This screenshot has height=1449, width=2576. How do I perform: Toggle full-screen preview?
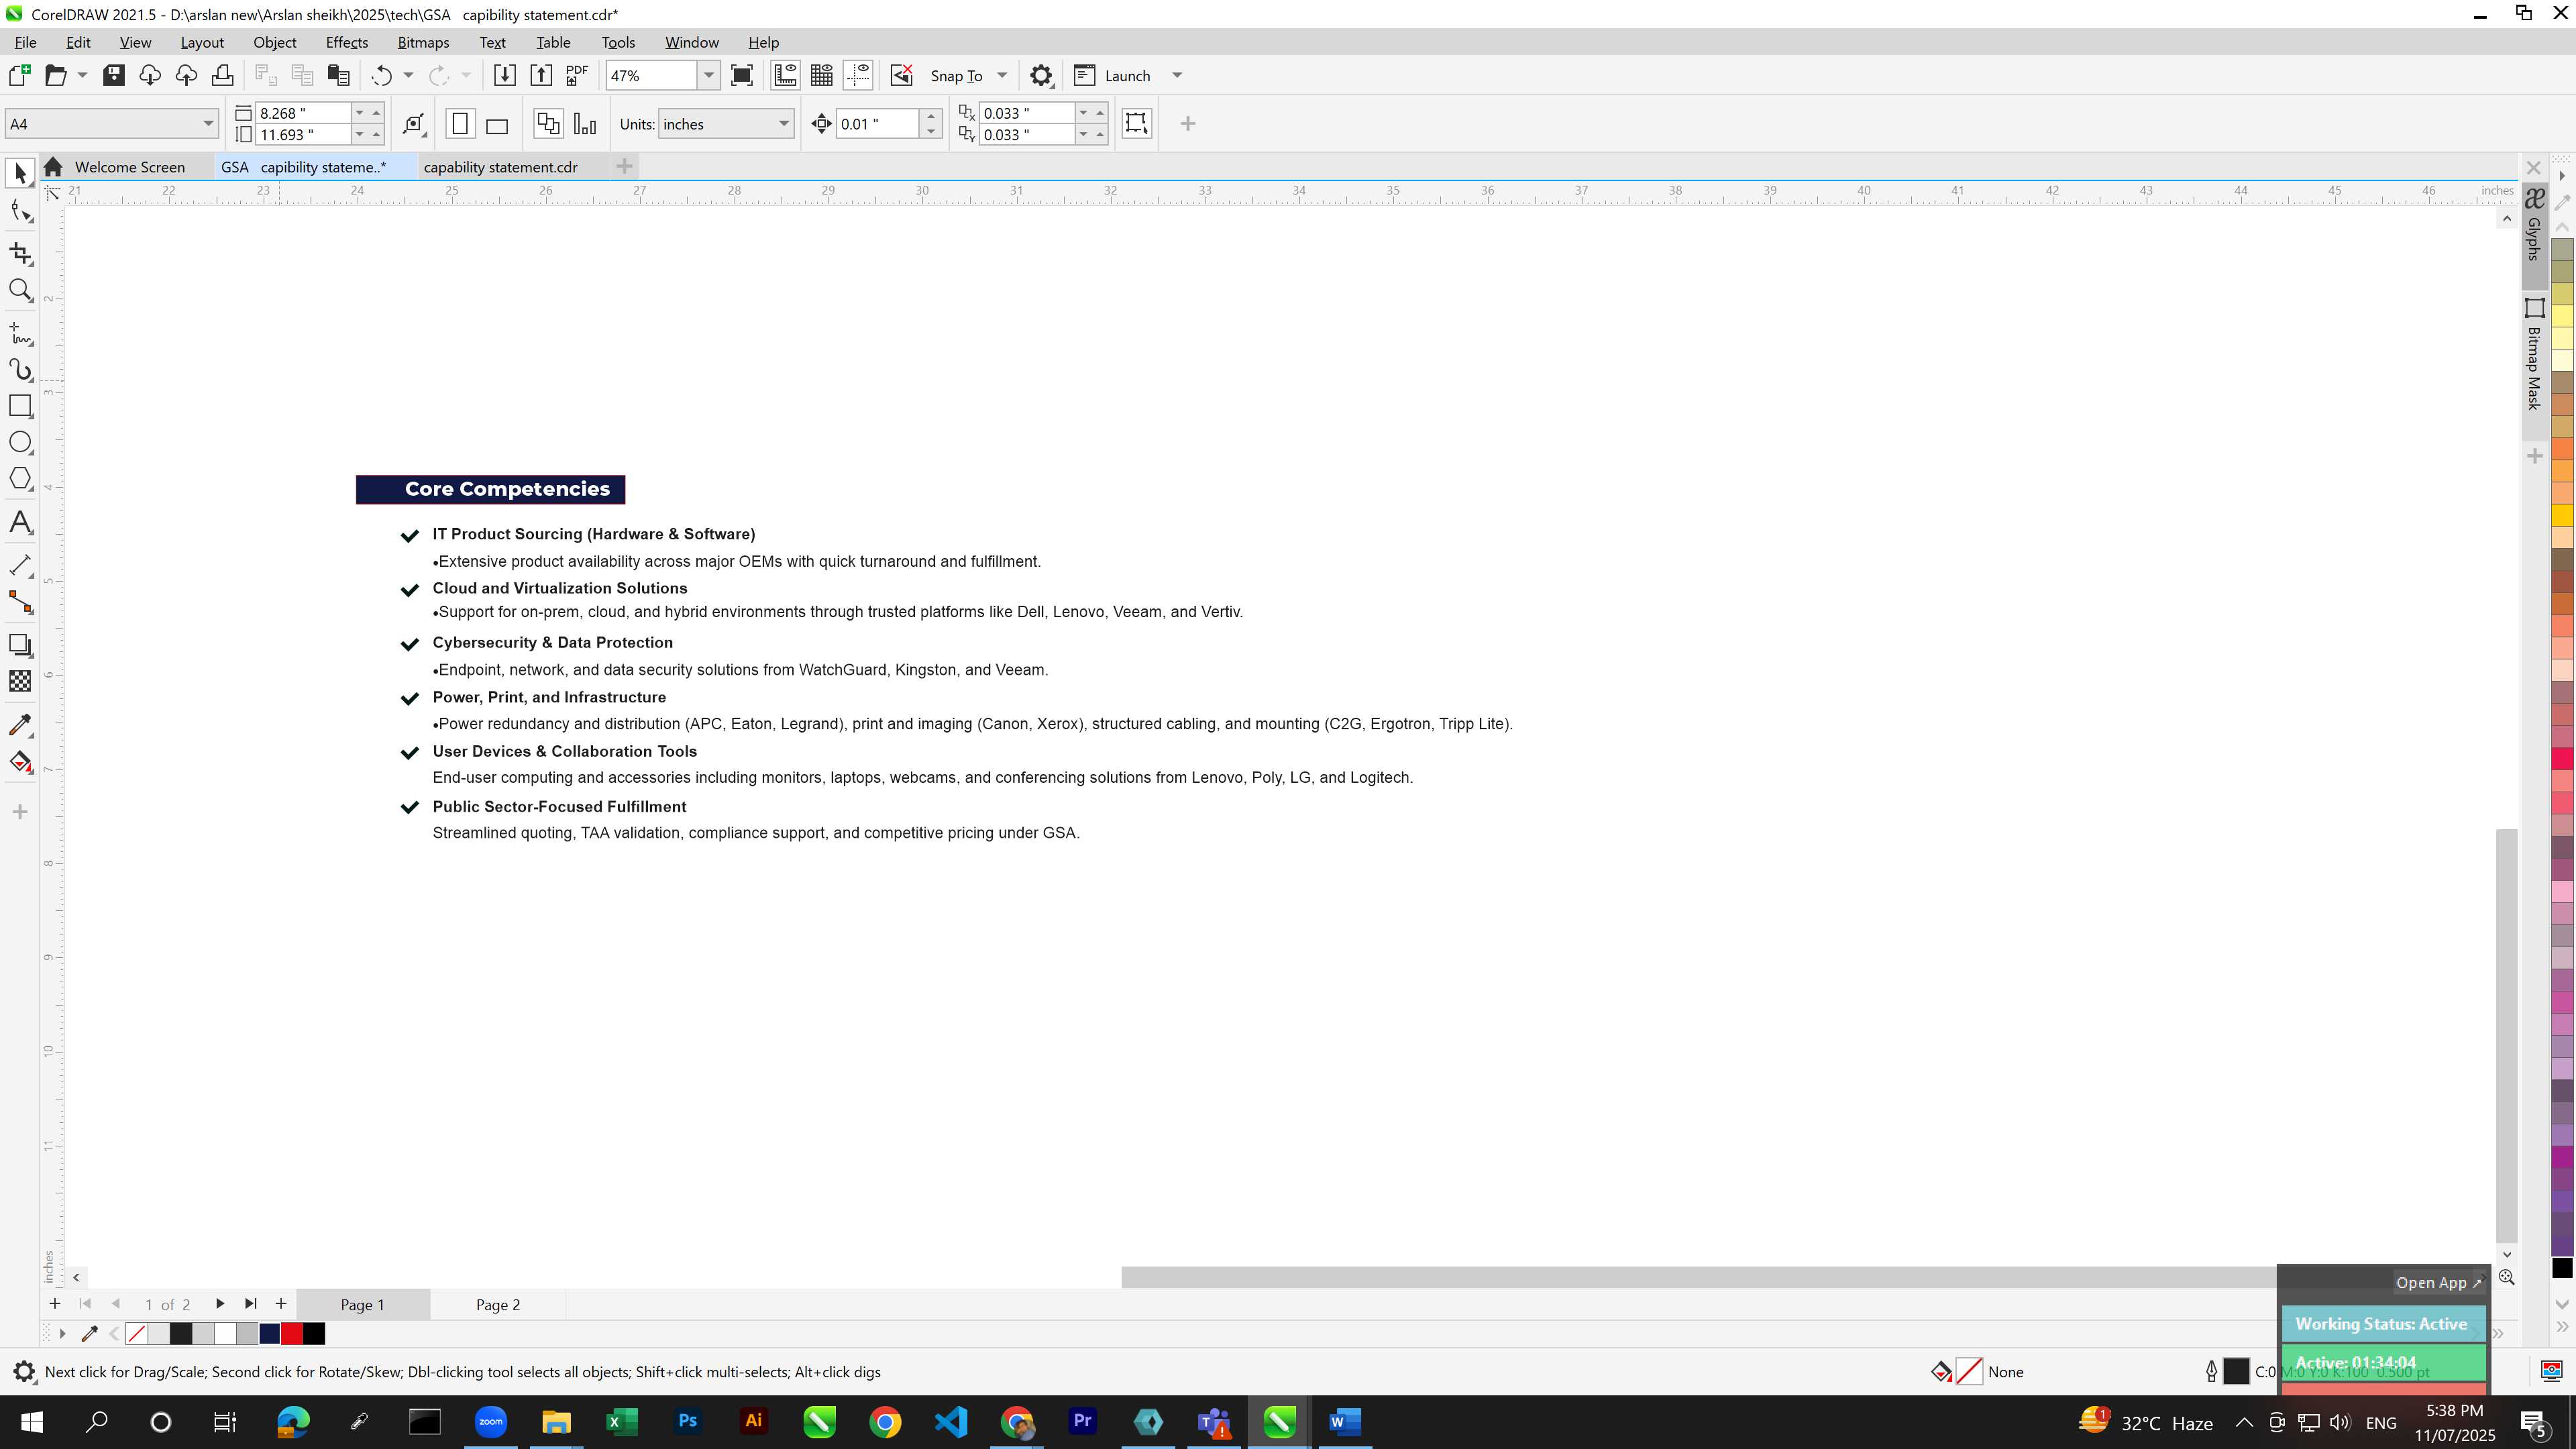(742, 75)
